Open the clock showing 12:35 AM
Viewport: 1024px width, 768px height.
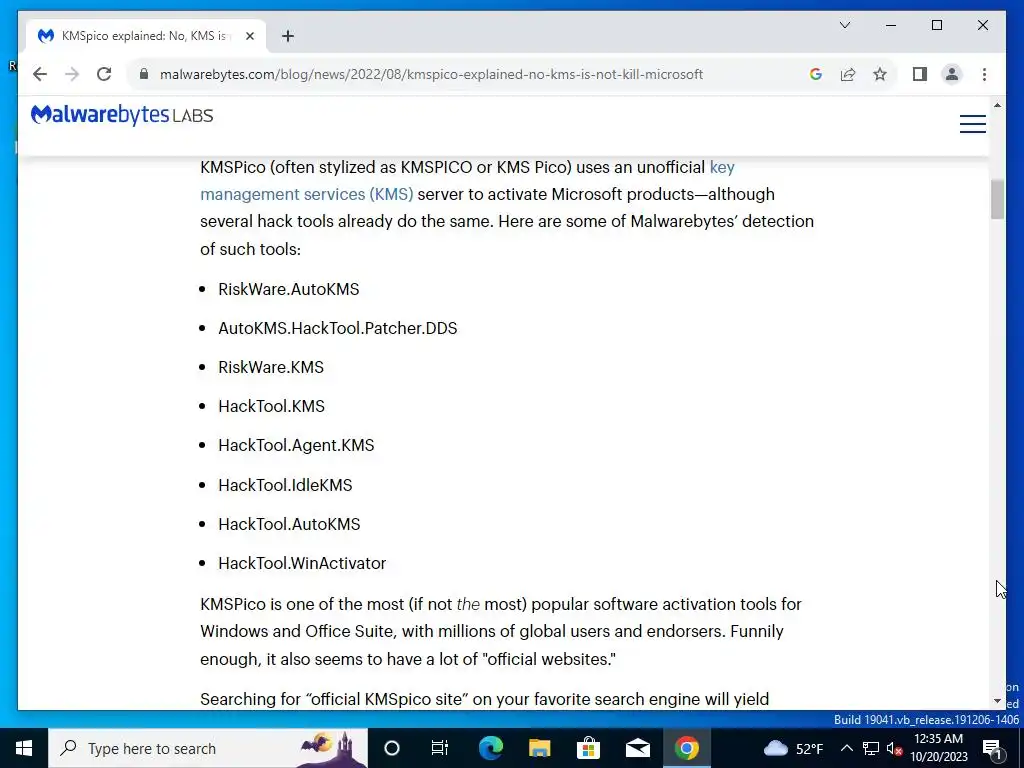938,748
